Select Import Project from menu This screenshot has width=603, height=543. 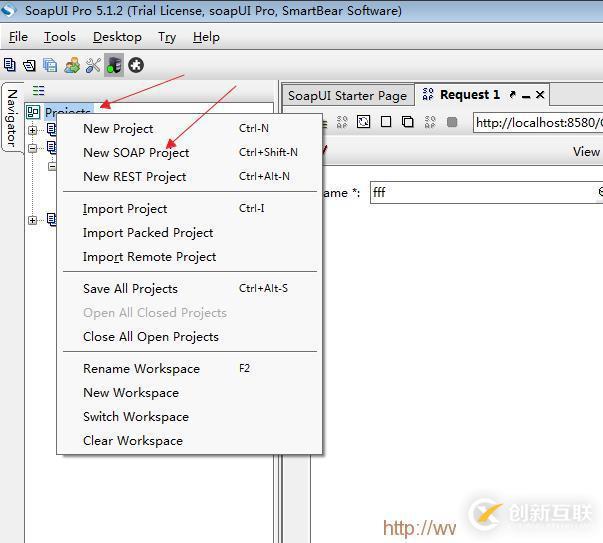coord(189,209)
